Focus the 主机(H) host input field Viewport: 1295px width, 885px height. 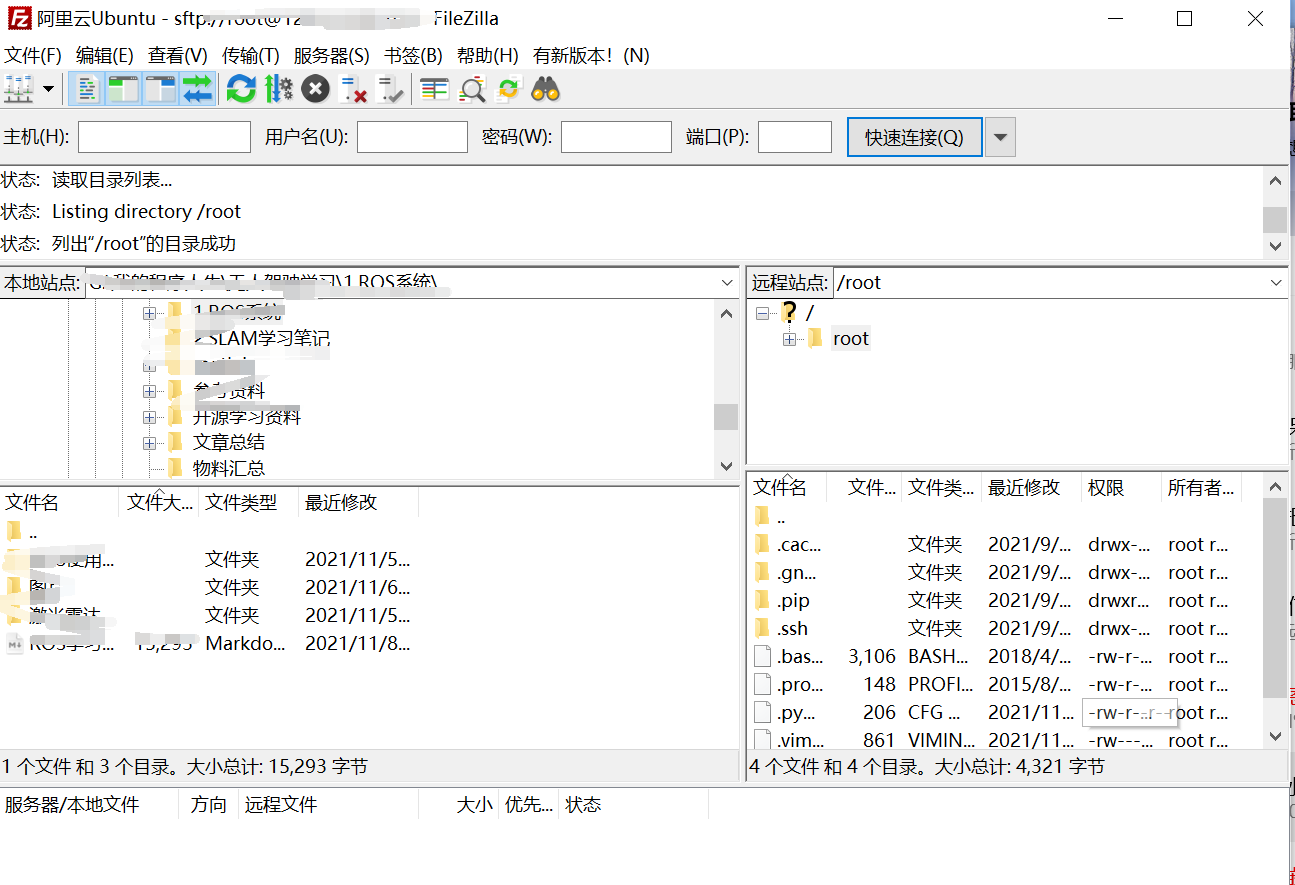(164, 137)
